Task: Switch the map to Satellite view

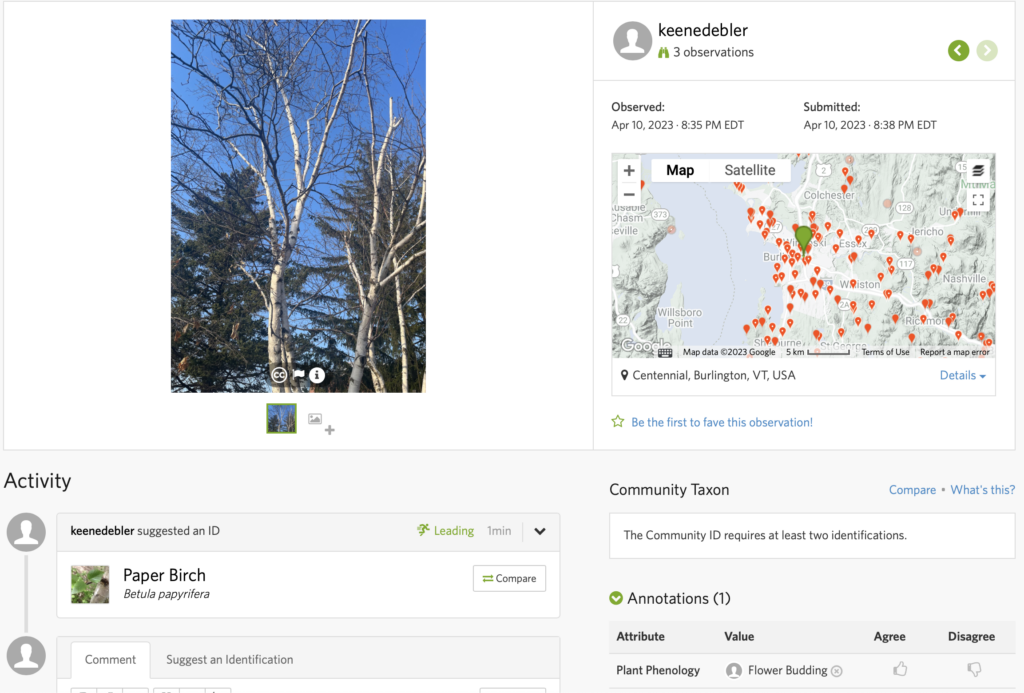Action: pos(749,170)
